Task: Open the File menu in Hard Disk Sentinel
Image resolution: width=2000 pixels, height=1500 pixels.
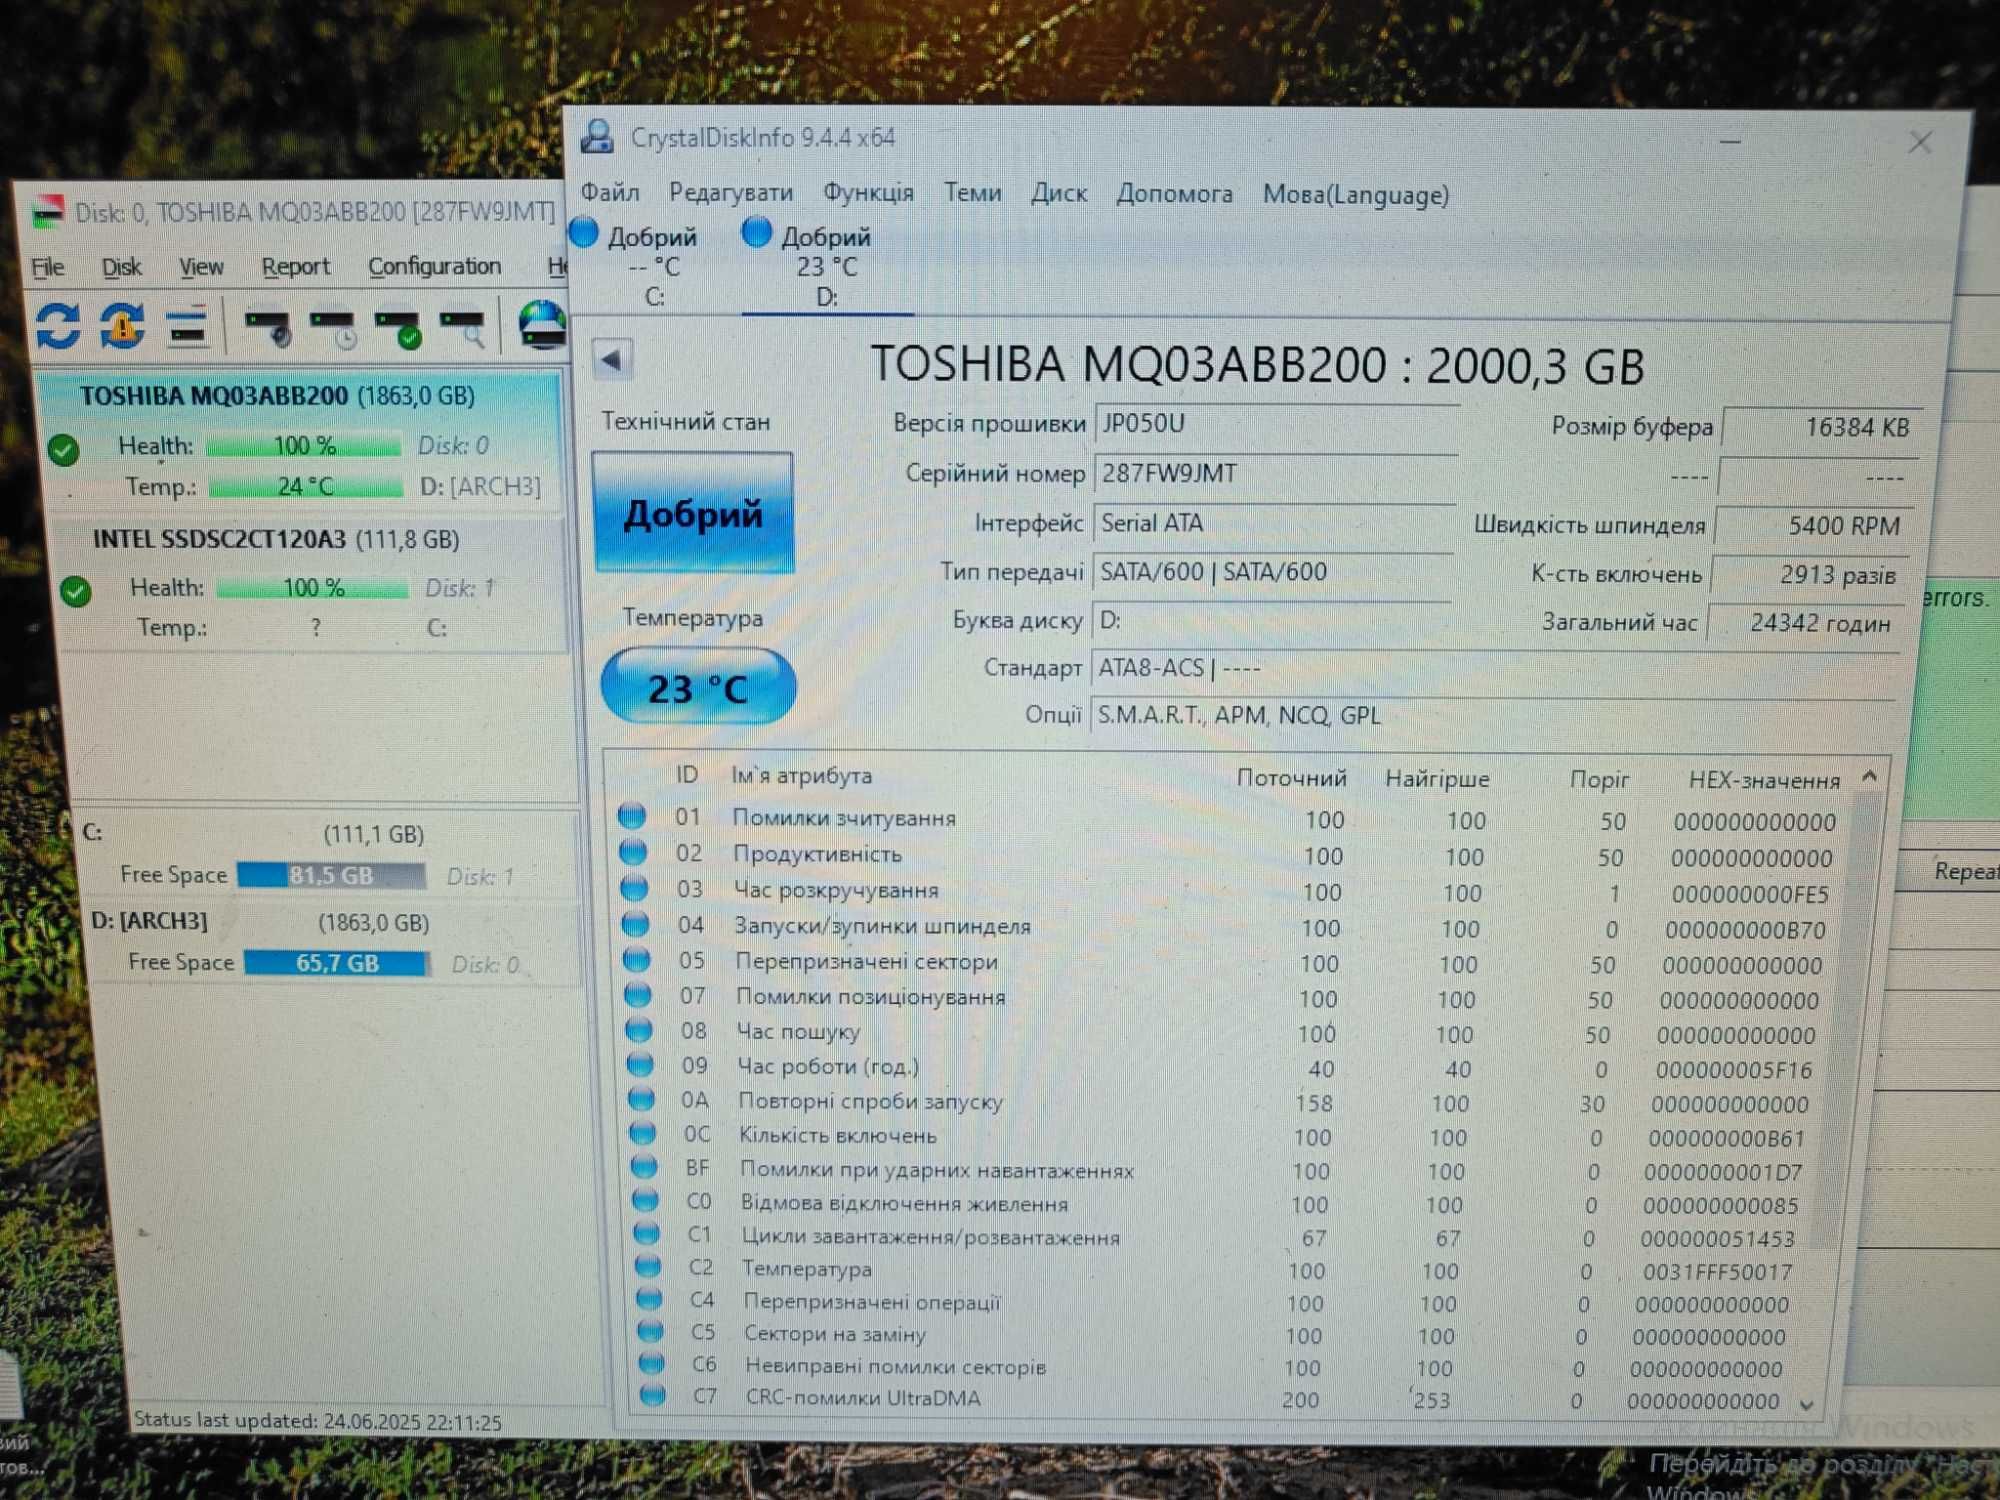Action: tap(47, 267)
